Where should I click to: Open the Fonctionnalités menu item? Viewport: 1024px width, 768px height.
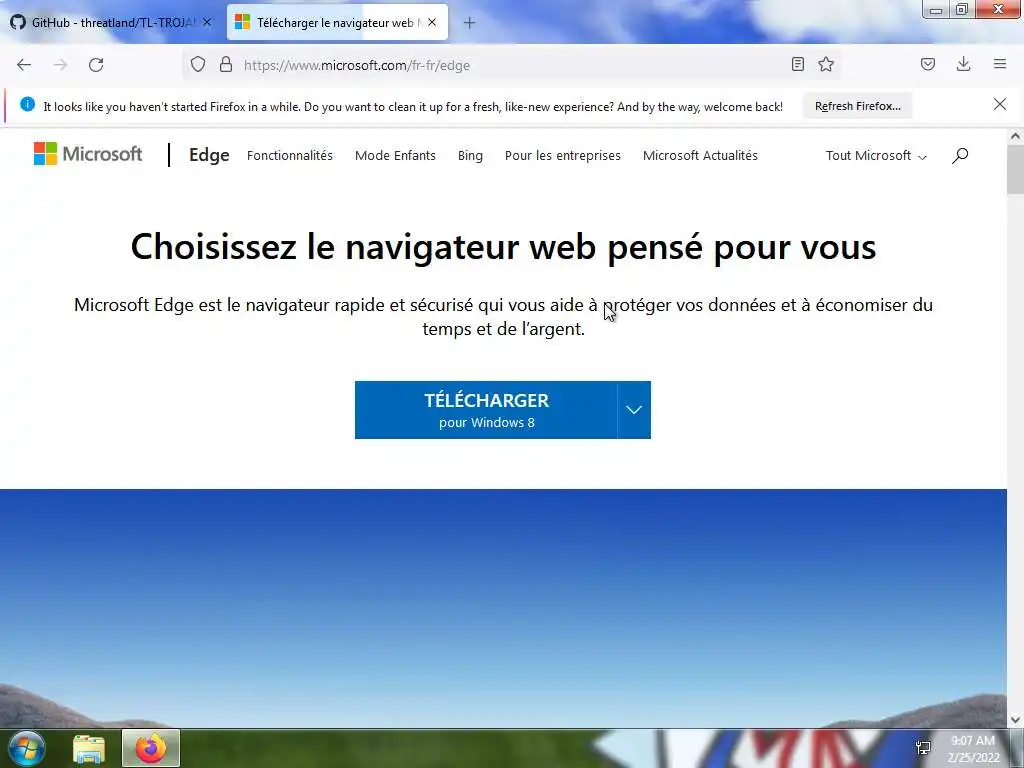[290, 155]
